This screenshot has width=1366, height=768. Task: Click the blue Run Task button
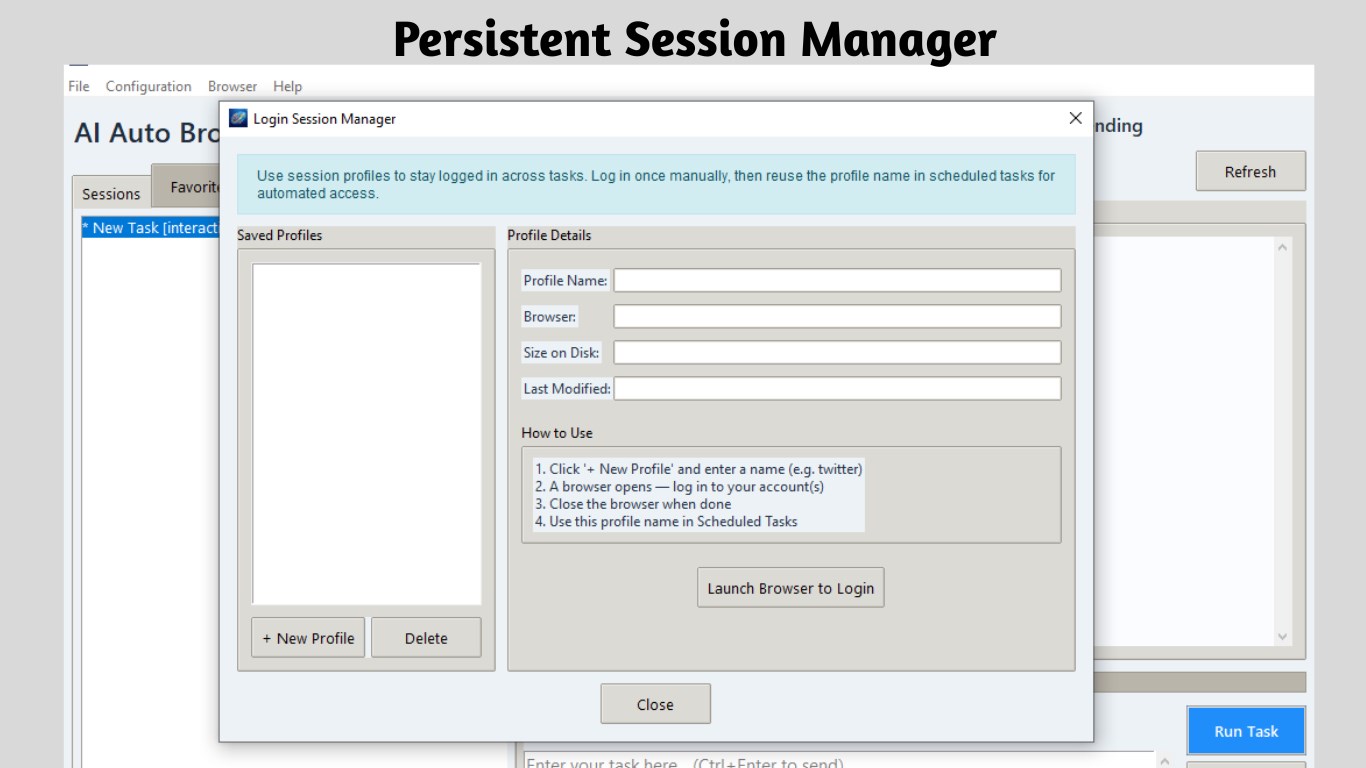coord(1246,731)
